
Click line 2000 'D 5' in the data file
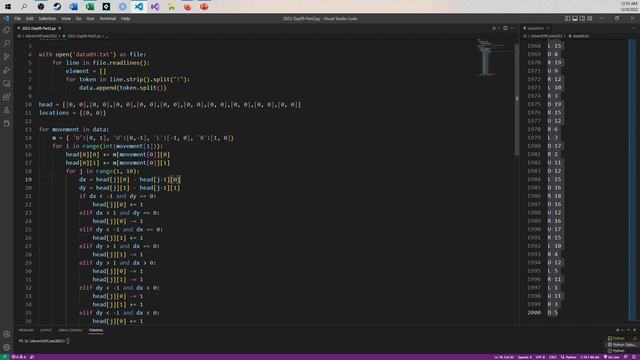[552, 313]
